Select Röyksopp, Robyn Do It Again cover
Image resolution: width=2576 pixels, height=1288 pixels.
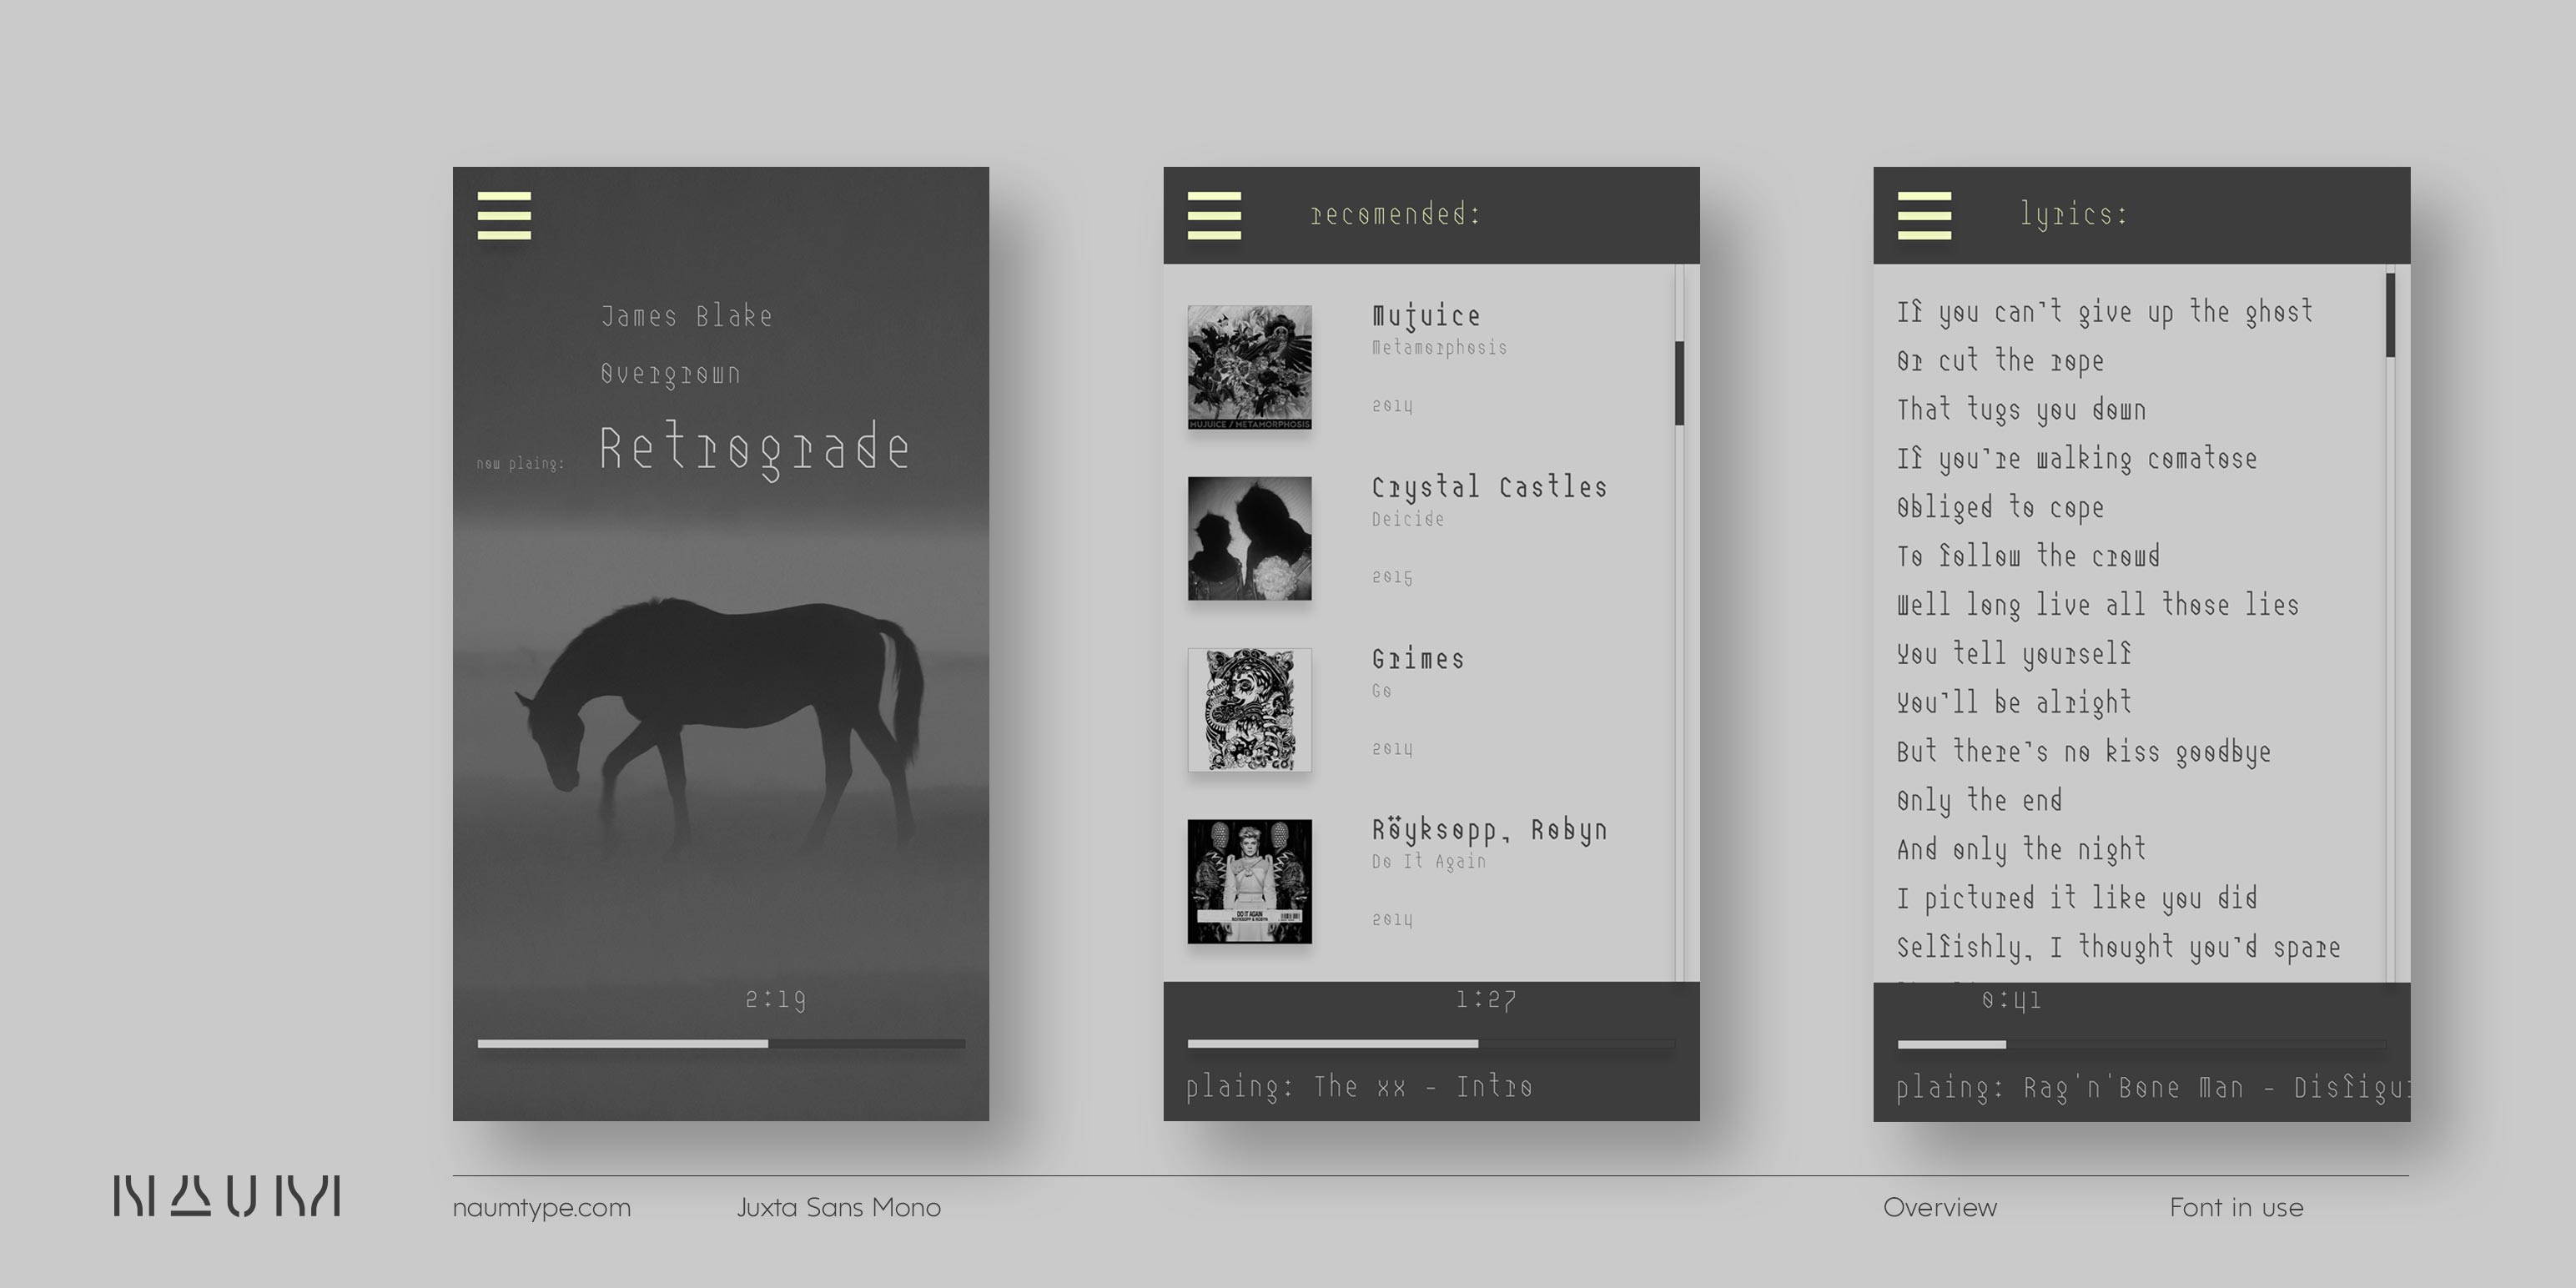1249,881
